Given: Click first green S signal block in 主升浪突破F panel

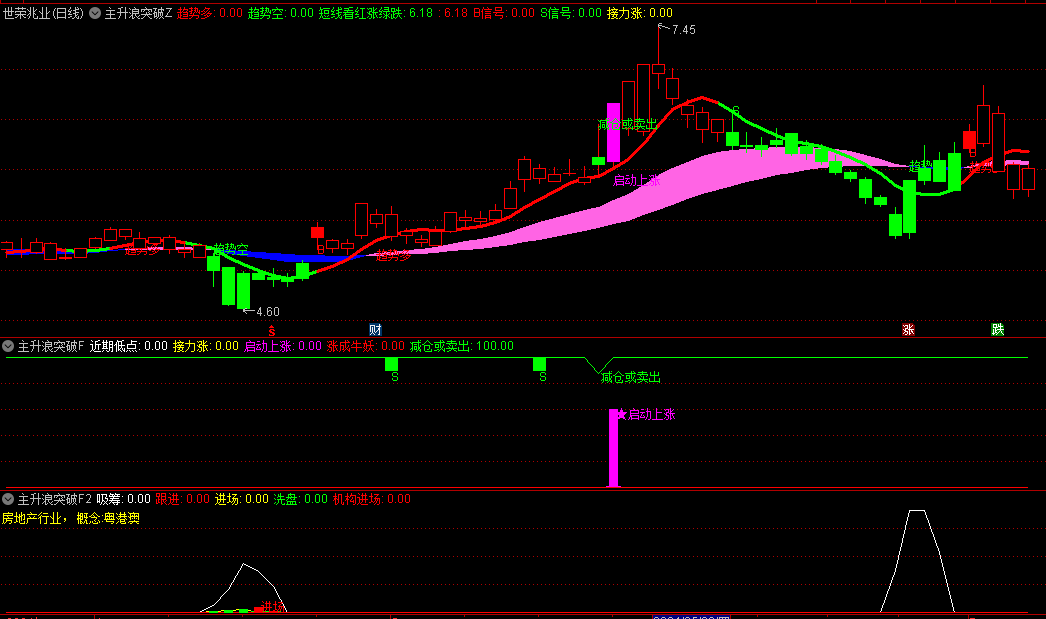Looking at the screenshot, I should pos(392,364).
